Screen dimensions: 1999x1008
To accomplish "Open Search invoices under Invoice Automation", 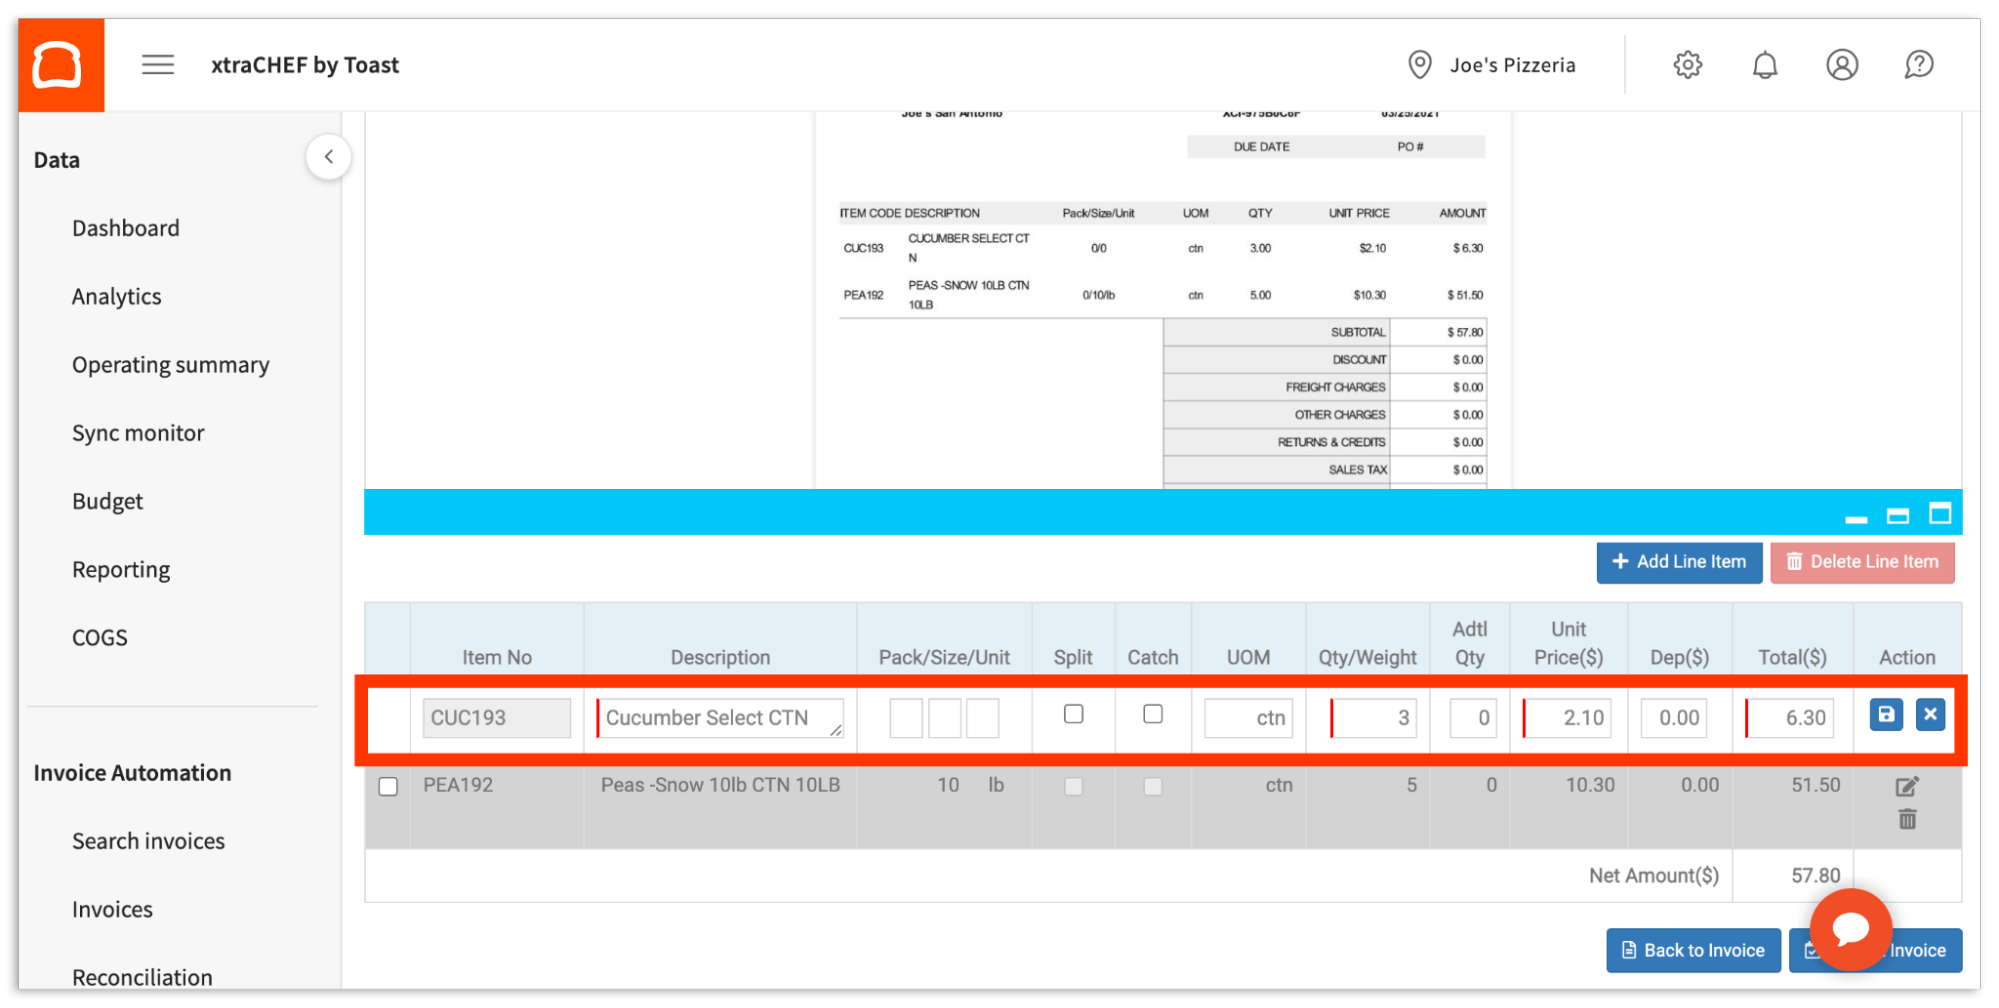I will click(148, 840).
